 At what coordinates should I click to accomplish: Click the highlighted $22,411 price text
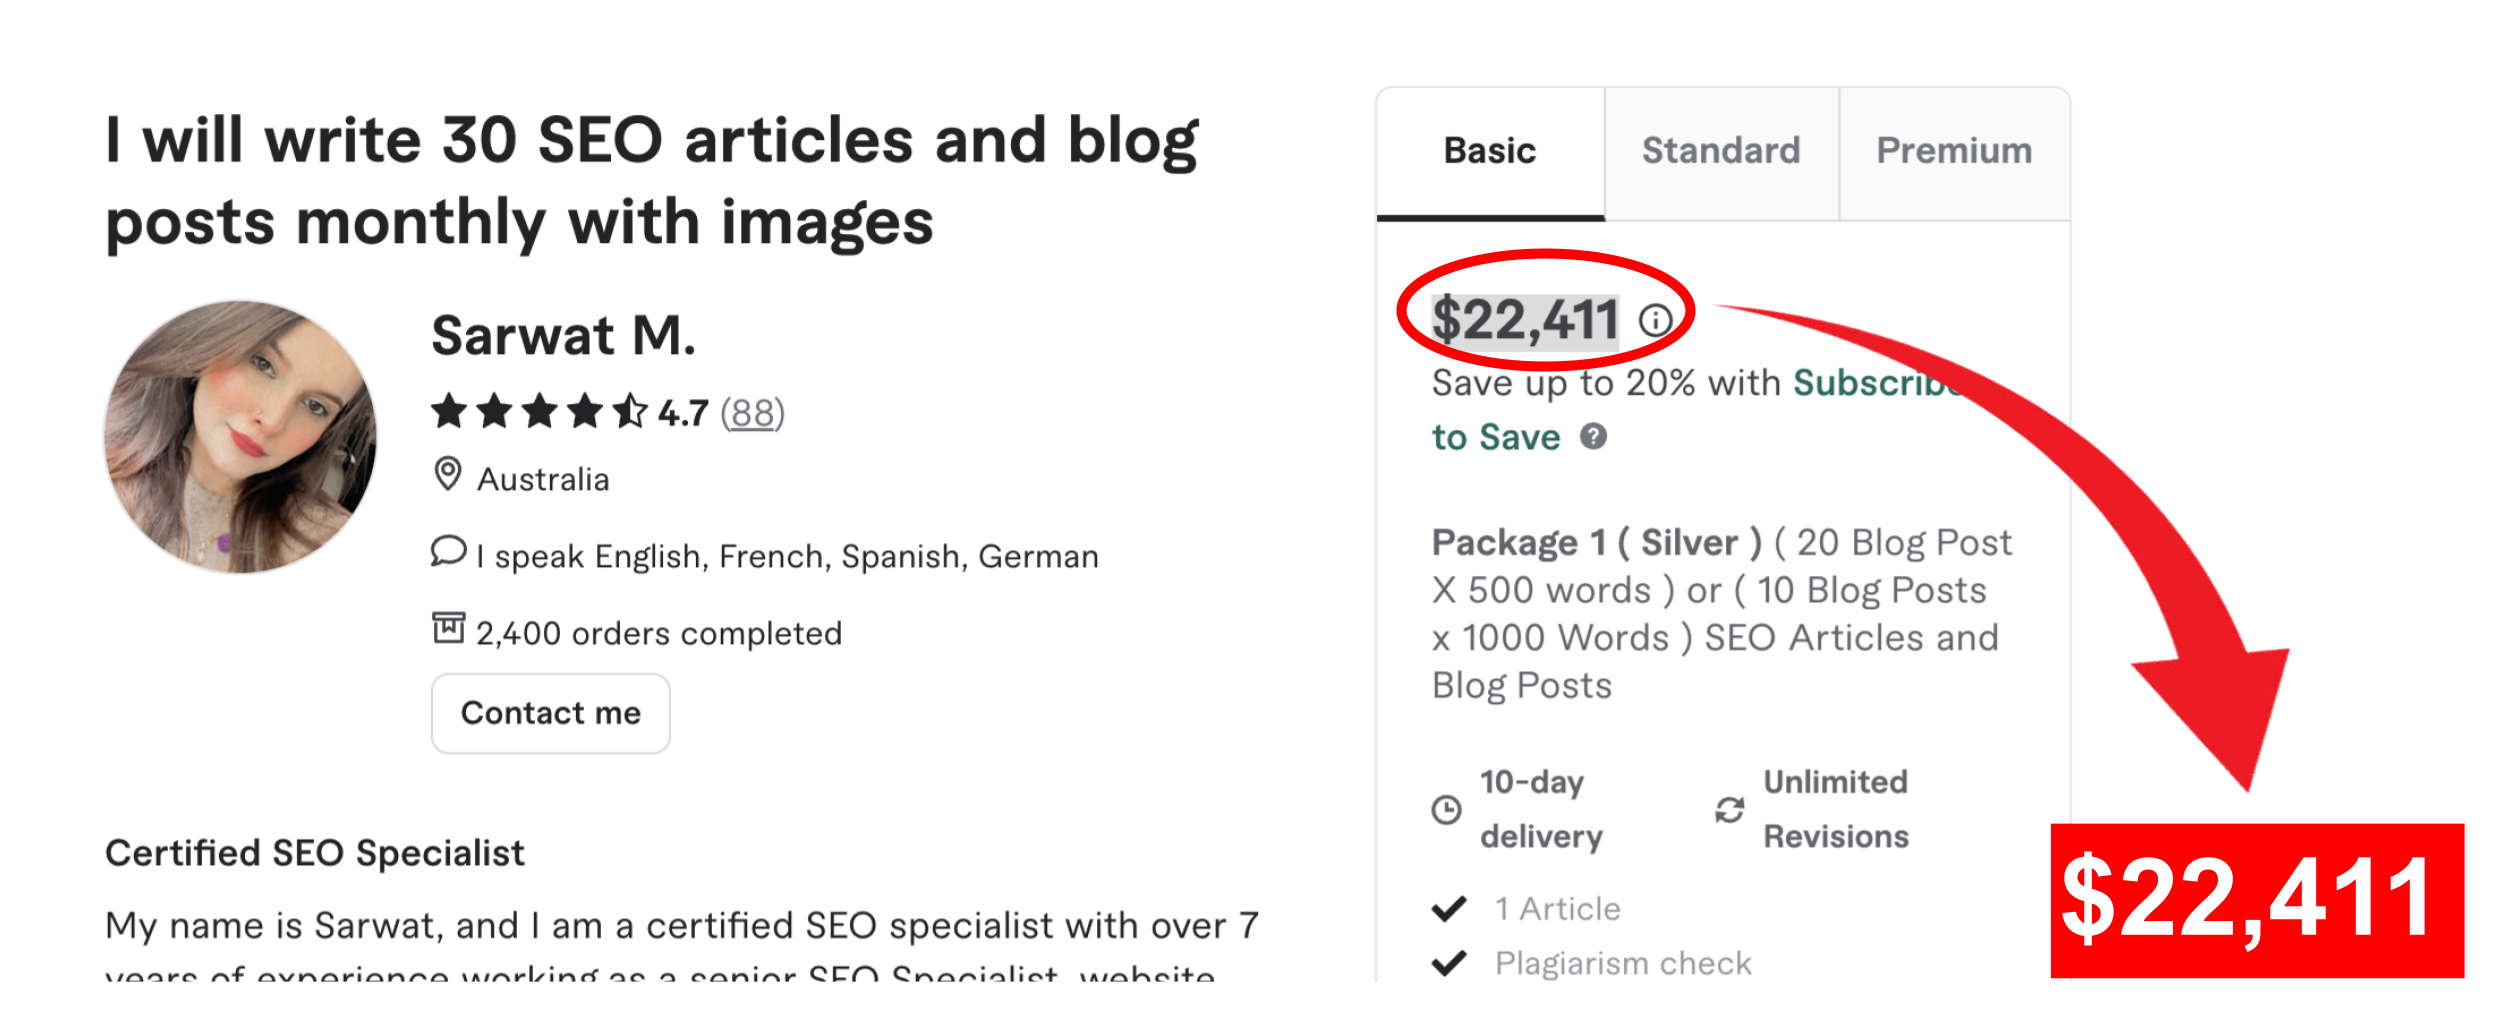point(1525,321)
